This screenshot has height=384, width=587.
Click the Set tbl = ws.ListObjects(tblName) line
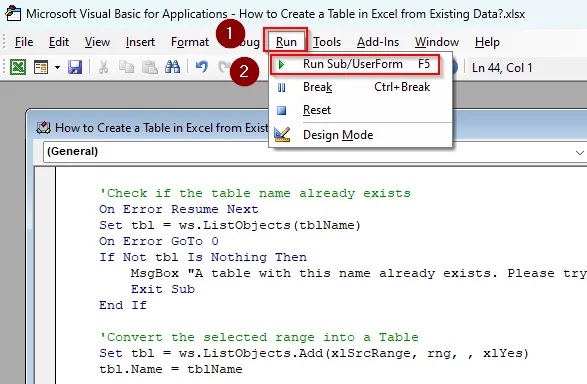click(x=230, y=225)
